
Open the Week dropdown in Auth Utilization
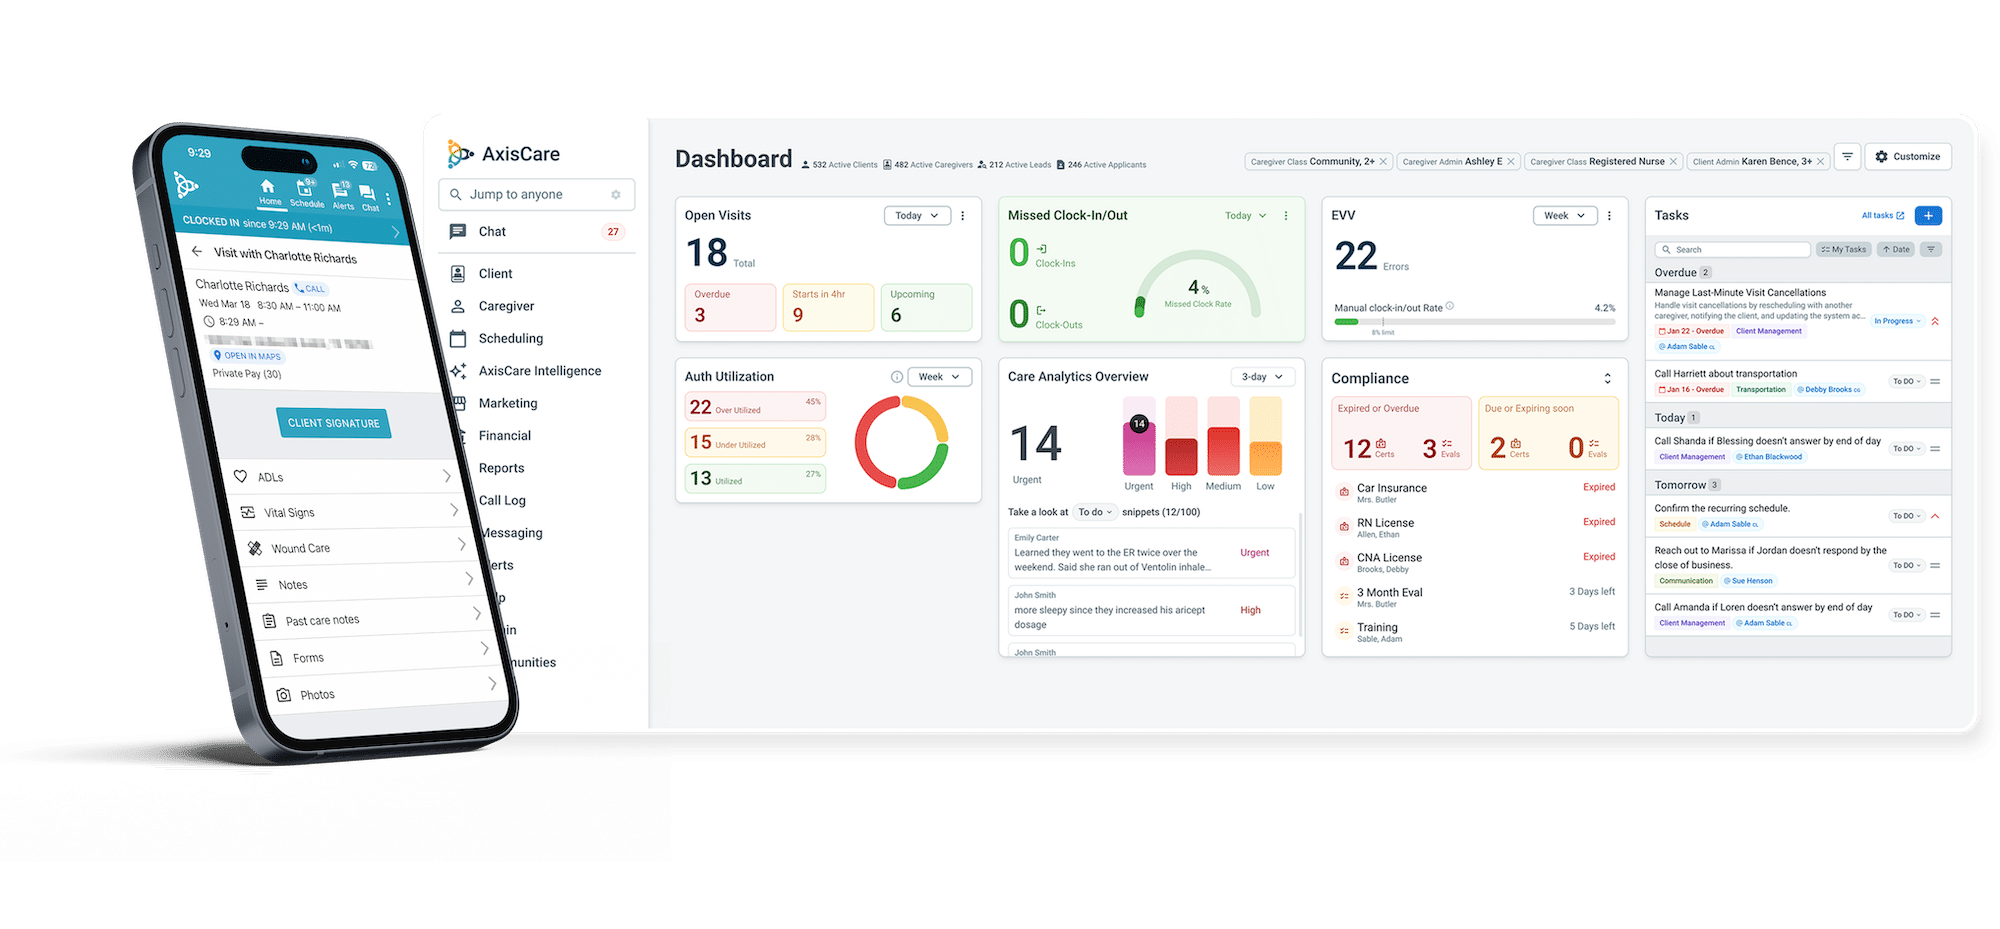click(x=940, y=377)
